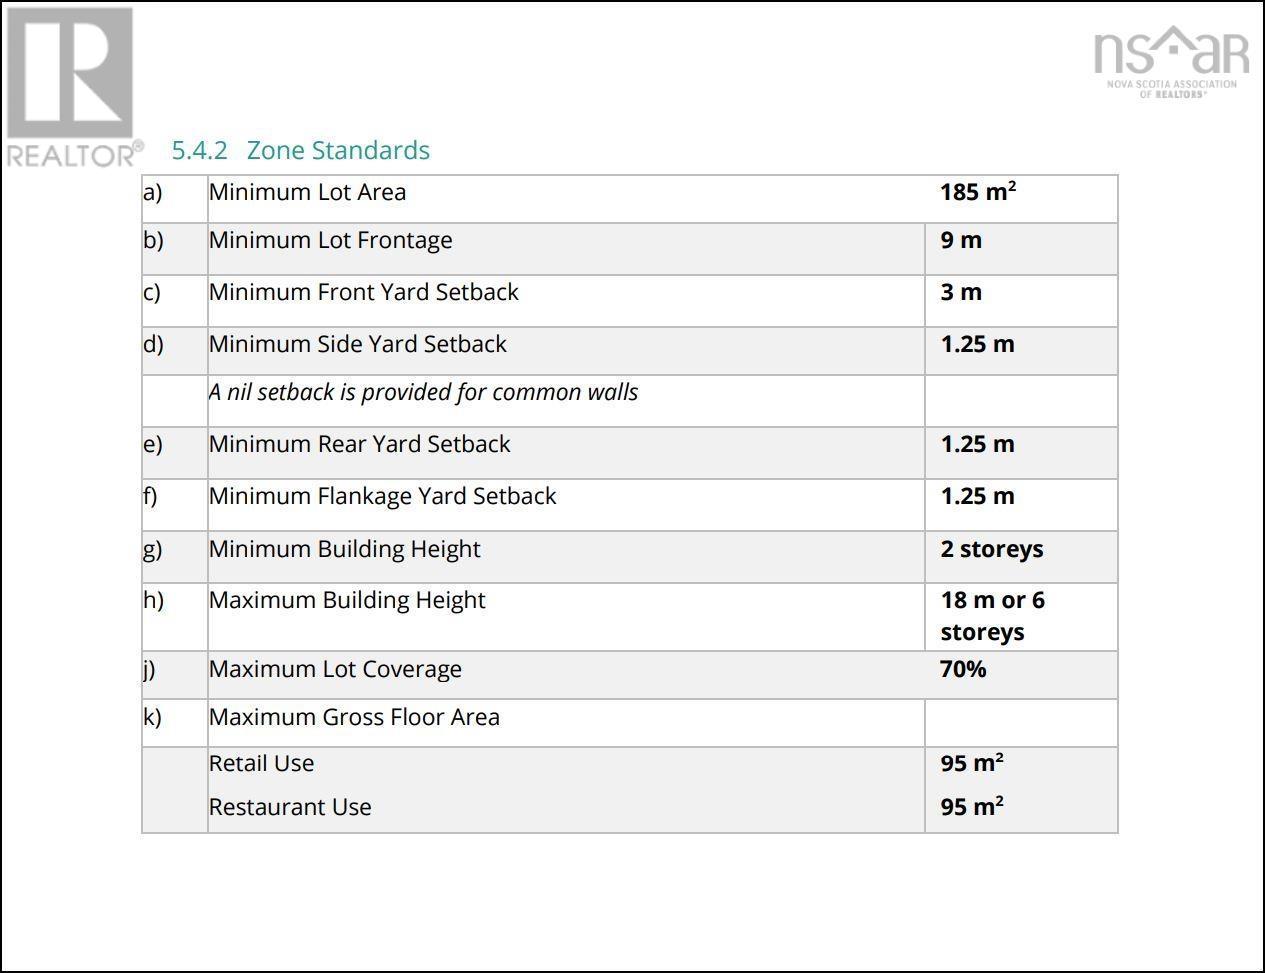Screen dimensions: 1265x973
Task: Select the 185 m² value cell
Action: [x=977, y=192]
